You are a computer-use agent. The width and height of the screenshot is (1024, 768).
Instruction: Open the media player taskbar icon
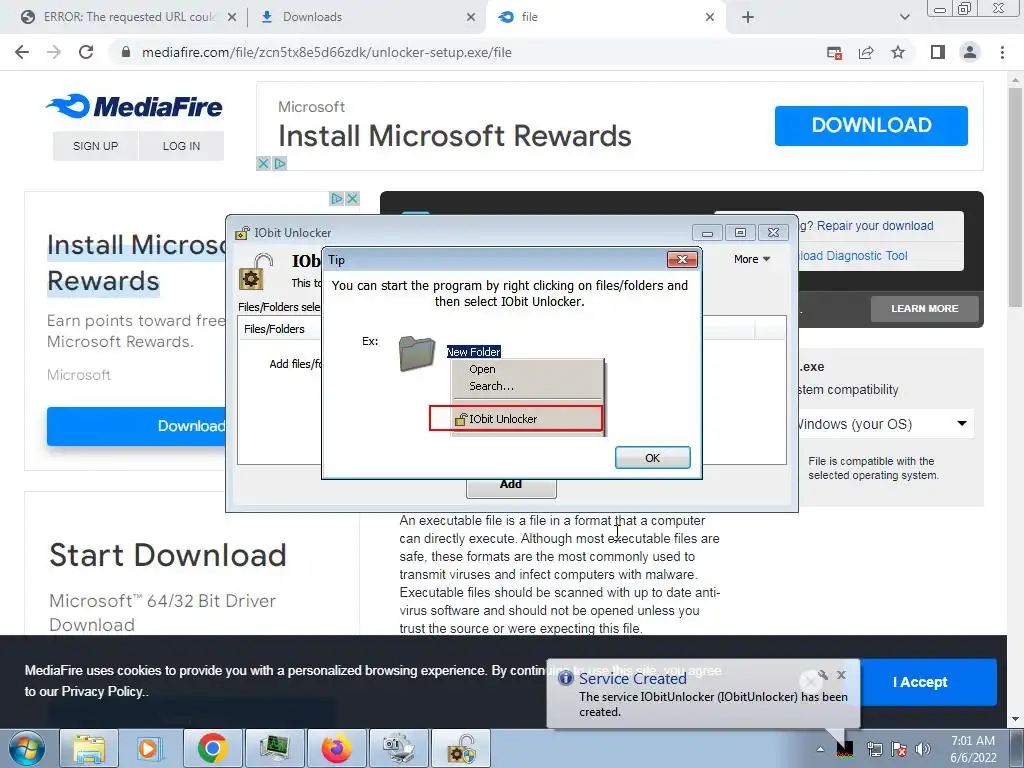150,748
